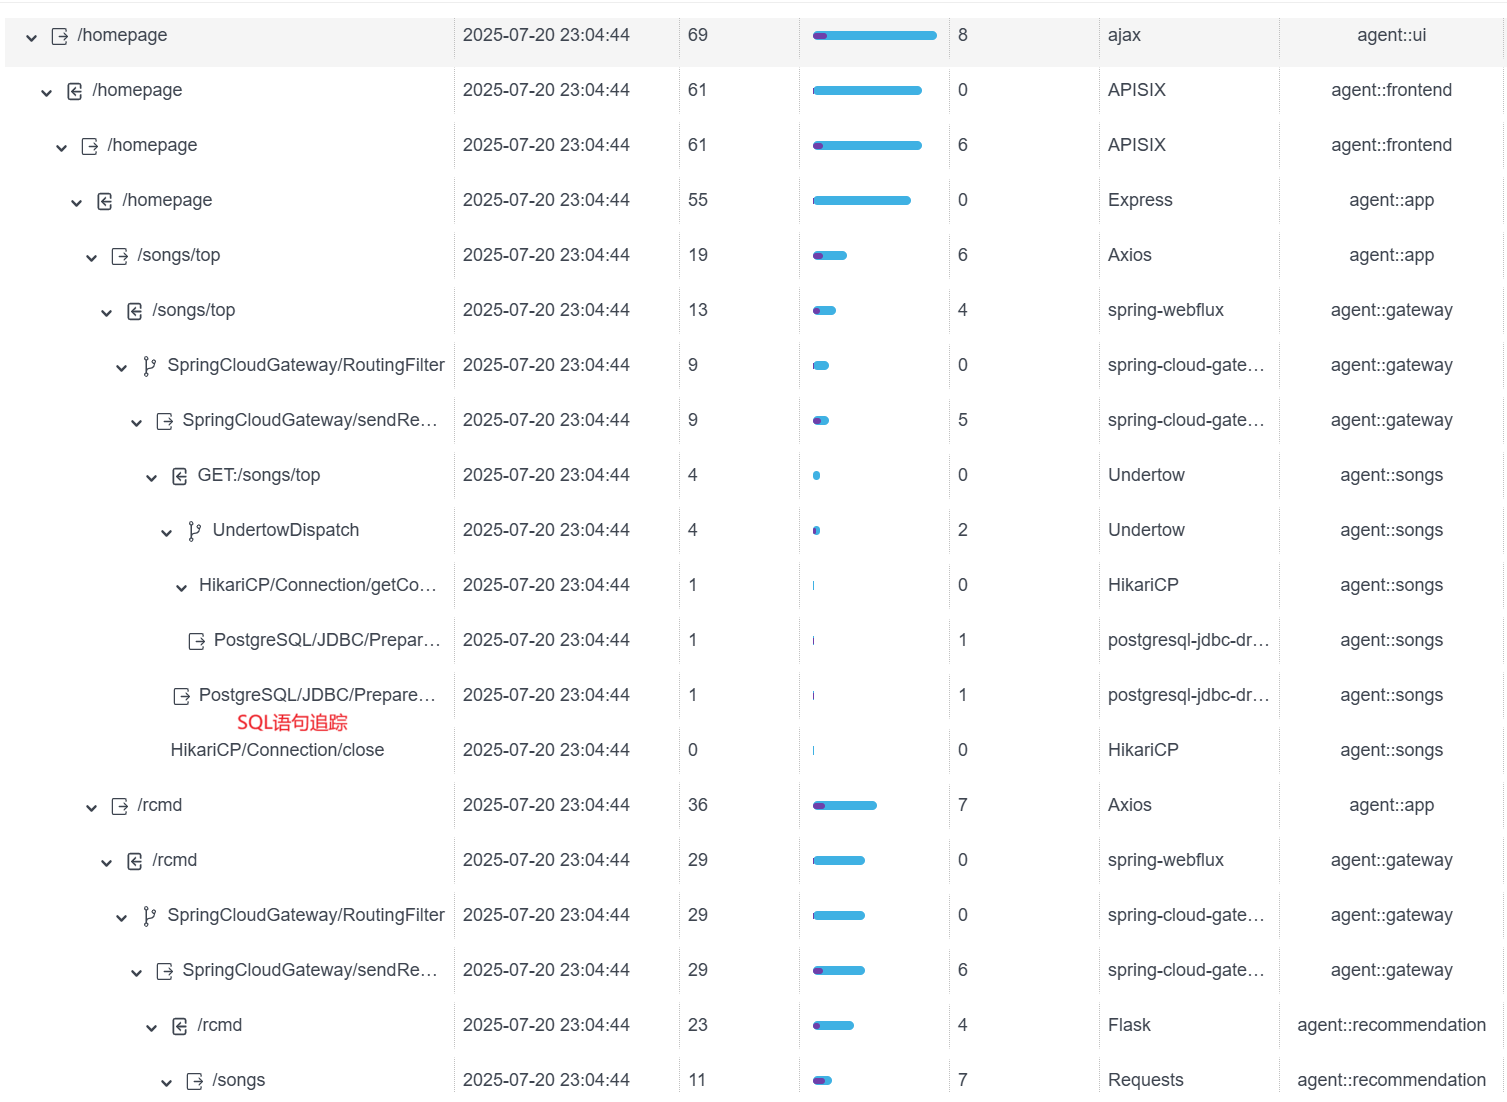Collapse the Axios /rcmd span subtree
The width and height of the screenshot is (1507, 1102).
[91, 807]
